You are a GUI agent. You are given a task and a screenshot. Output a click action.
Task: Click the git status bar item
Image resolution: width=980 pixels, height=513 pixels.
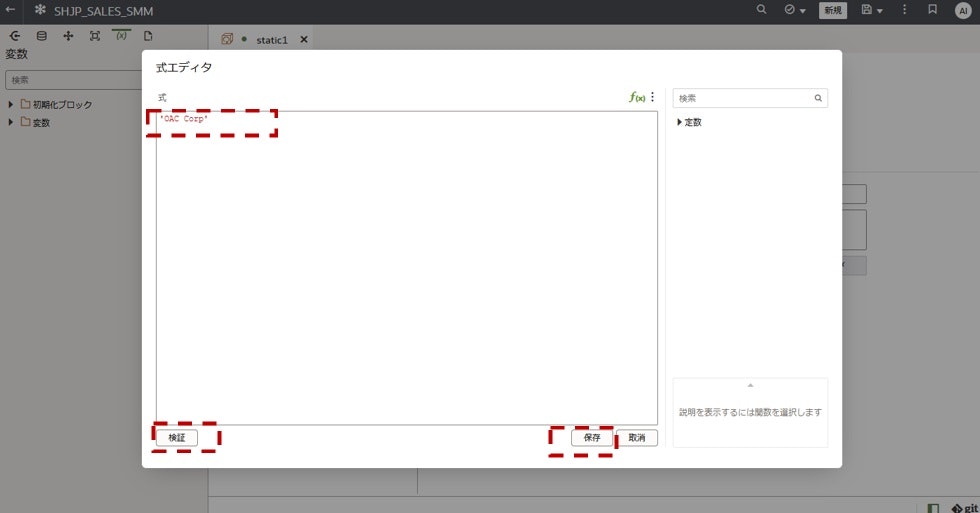point(965,508)
